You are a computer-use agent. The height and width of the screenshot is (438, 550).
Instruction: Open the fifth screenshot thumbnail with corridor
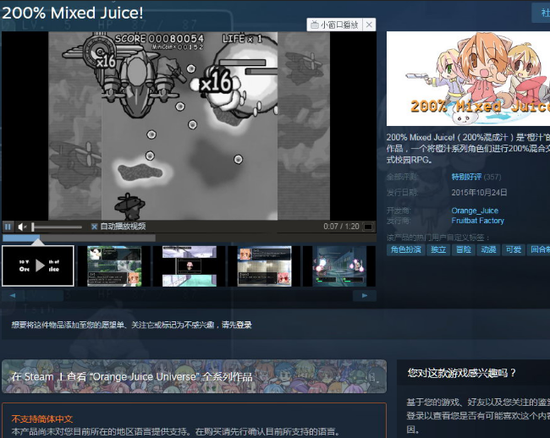point(340,266)
